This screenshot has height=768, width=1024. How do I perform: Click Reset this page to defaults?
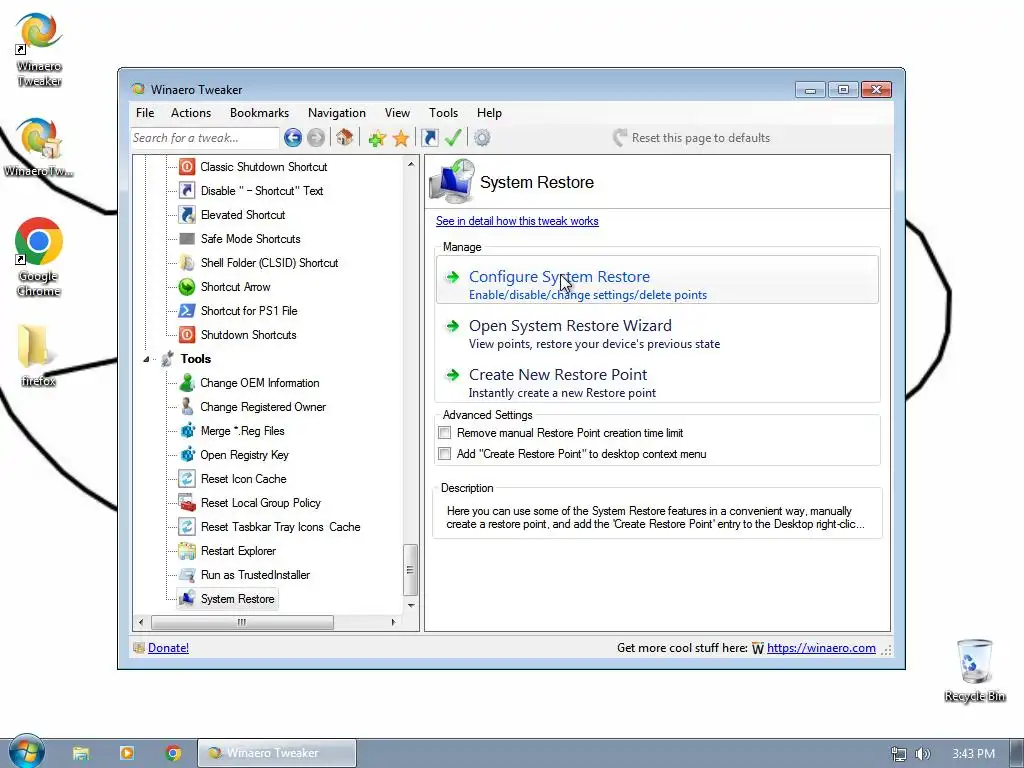692,138
